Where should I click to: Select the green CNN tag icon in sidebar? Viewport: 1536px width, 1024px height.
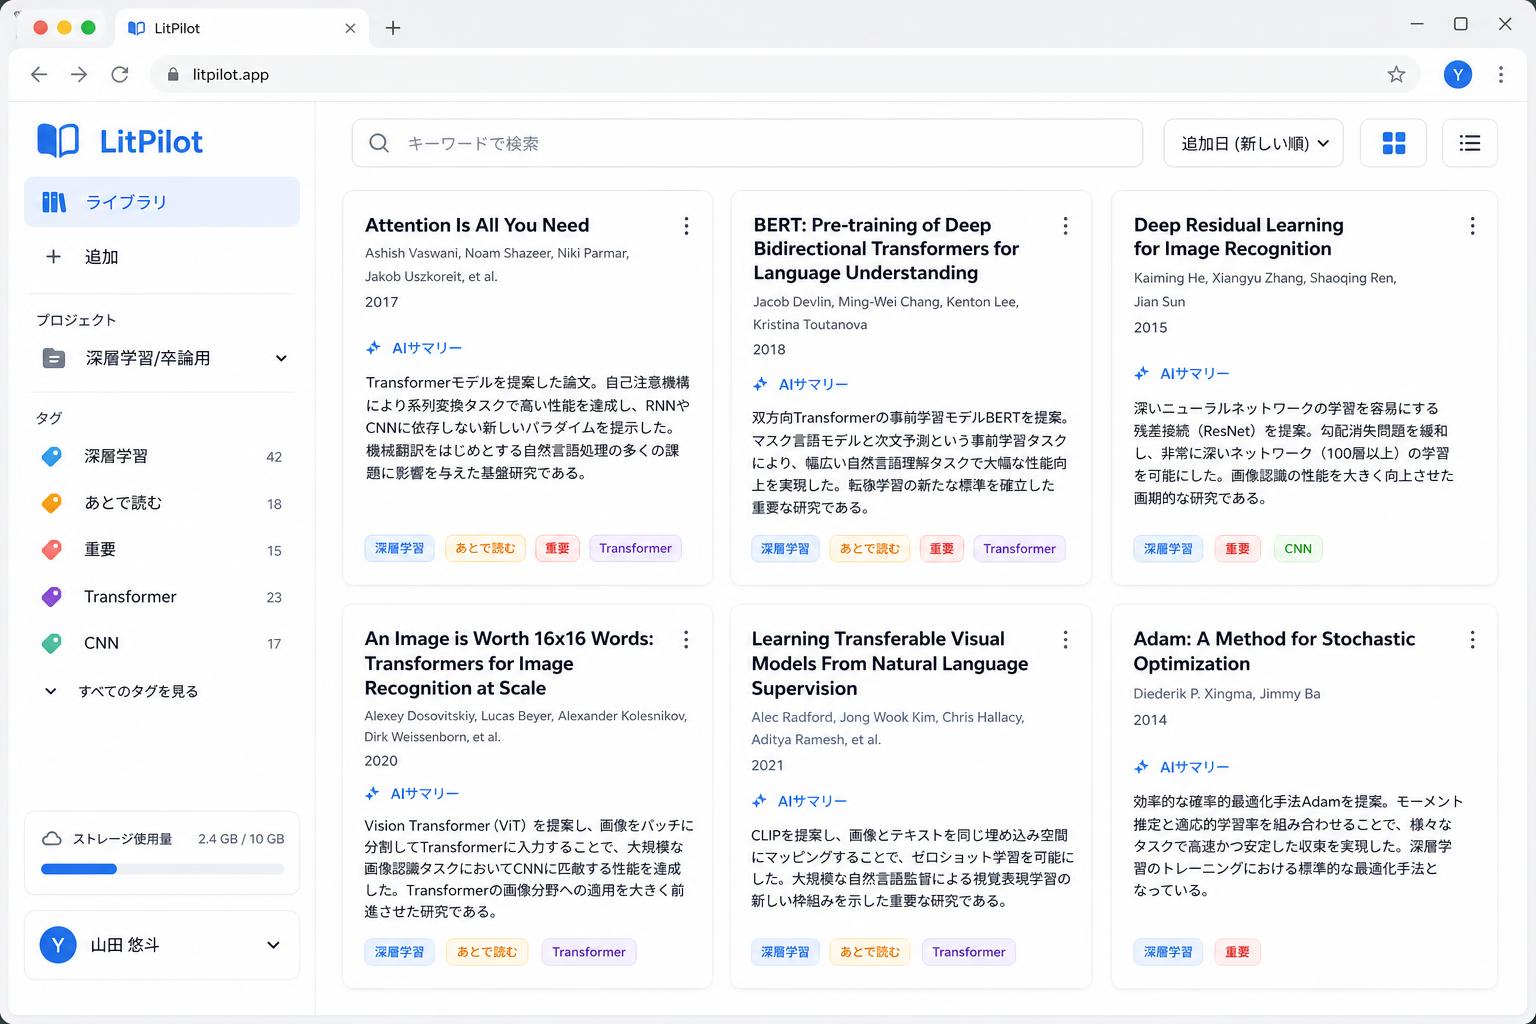[51, 643]
